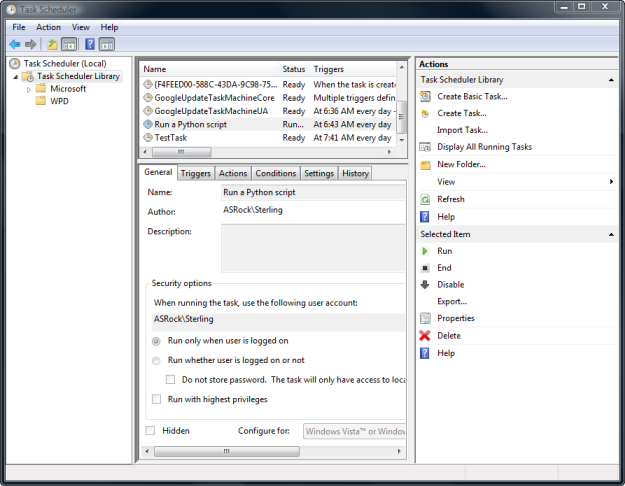Image resolution: width=625 pixels, height=486 pixels.
Task: Click the Properties icon in Actions pane
Action: [425, 318]
